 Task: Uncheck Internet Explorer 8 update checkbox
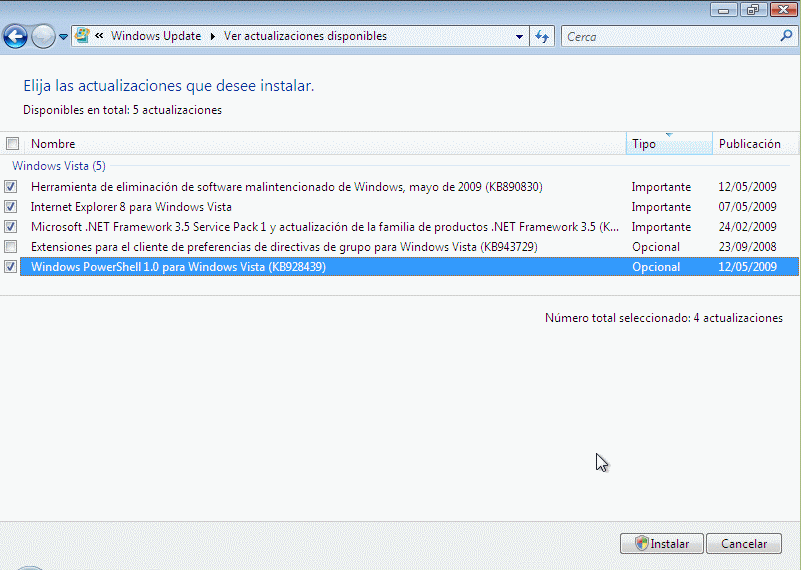pos(11,207)
